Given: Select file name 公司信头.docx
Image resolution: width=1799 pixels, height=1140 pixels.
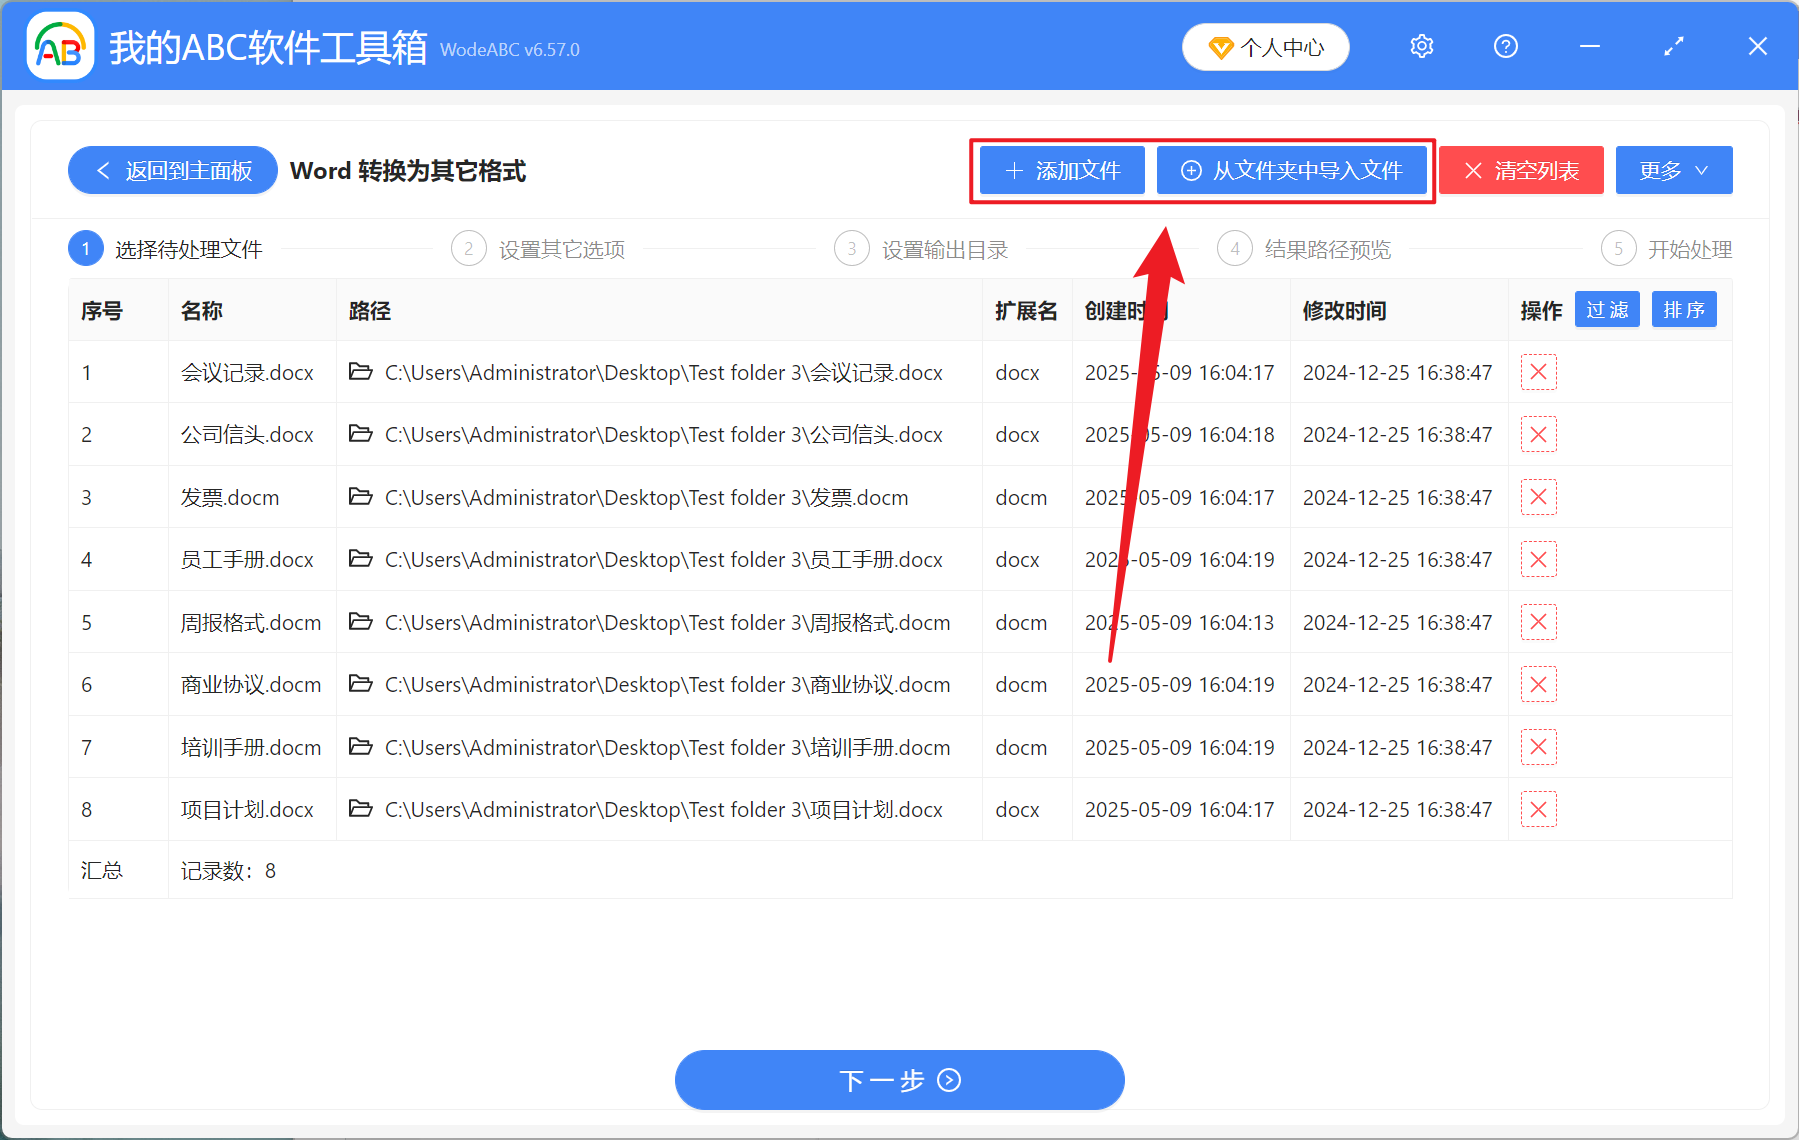Looking at the screenshot, I should [x=247, y=435].
